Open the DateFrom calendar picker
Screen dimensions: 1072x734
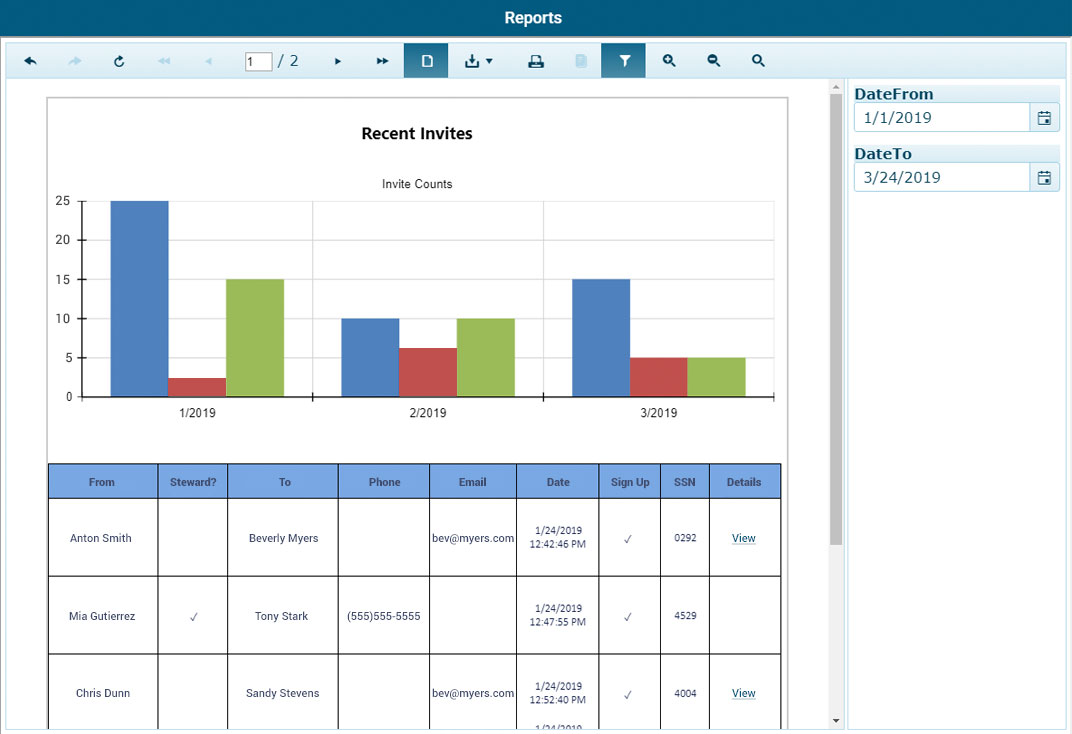pyautogui.click(x=1044, y=118)
